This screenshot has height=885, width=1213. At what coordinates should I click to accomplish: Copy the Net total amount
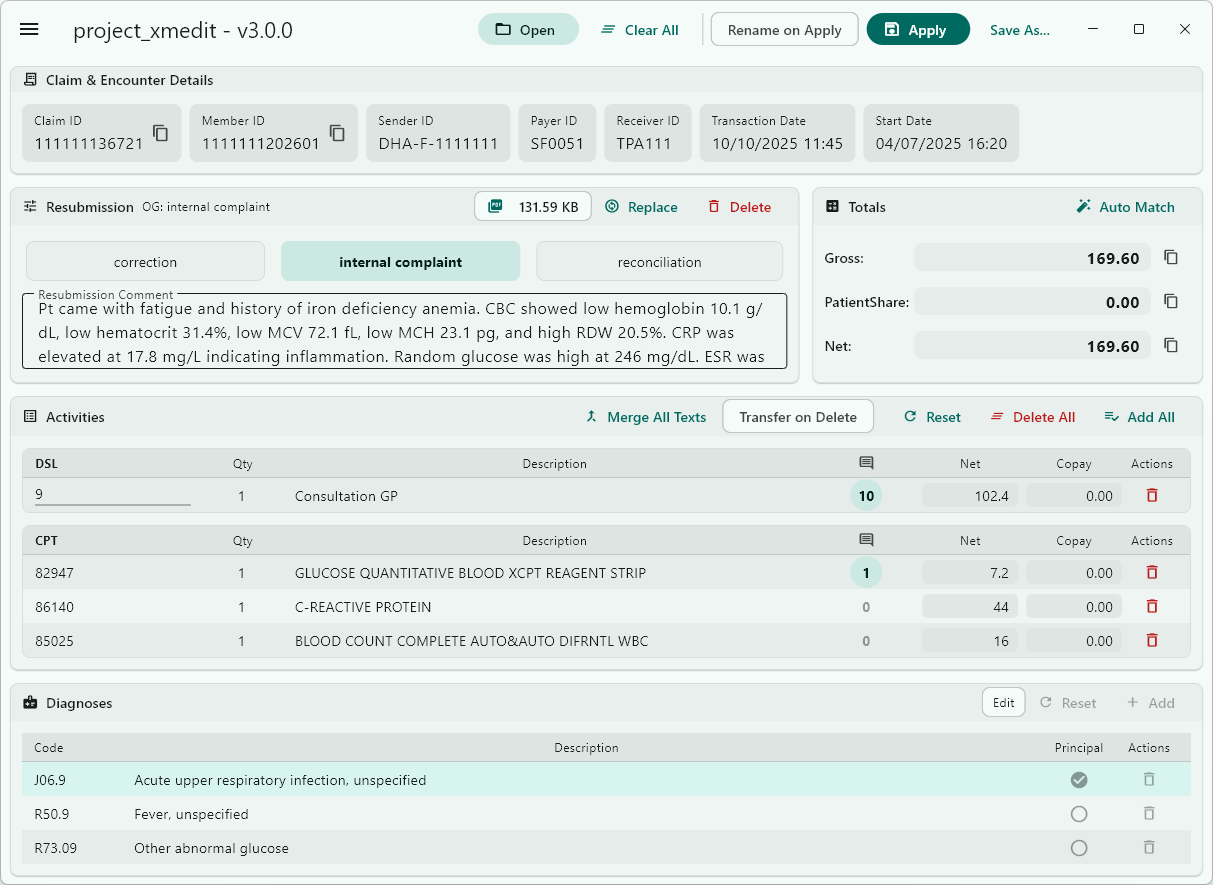pyautogui.click(x=1171, y=345)
